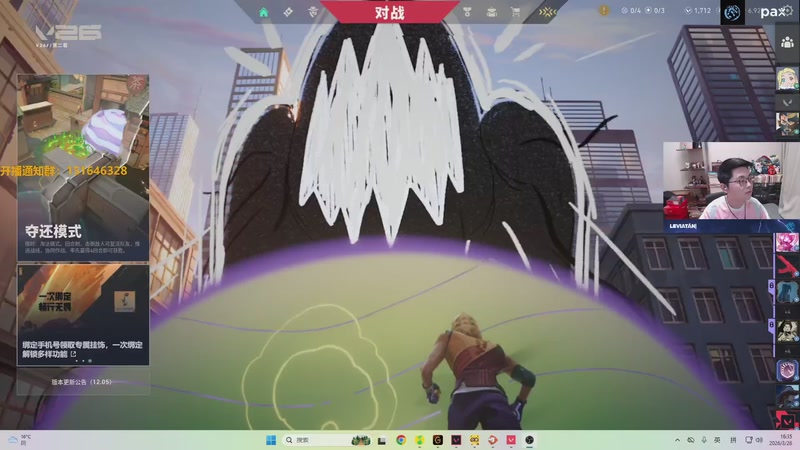Open the player avatar badge at top right
The width and height of the screenshot is (800, 450).
pos(732,12)
